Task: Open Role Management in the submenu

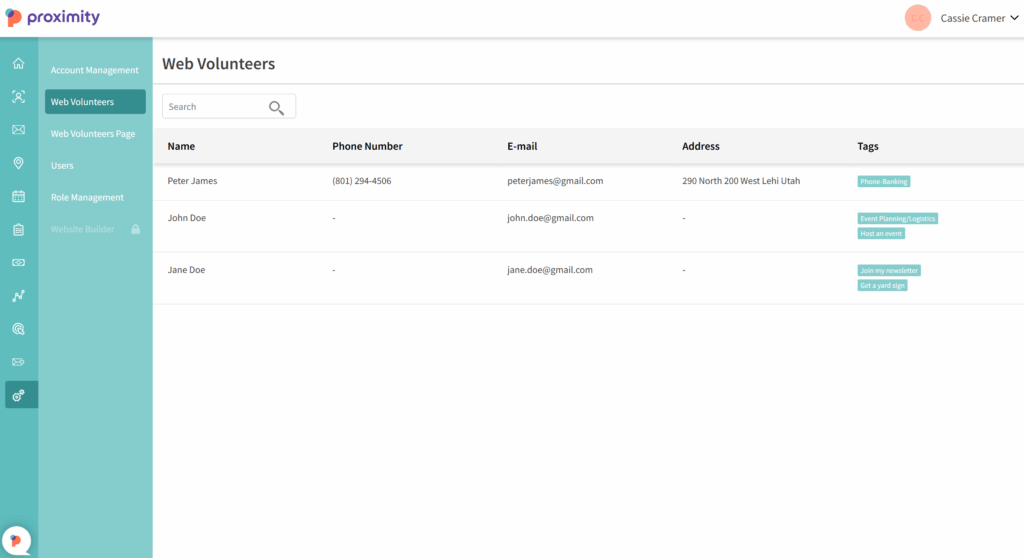Action: (87, 198)
